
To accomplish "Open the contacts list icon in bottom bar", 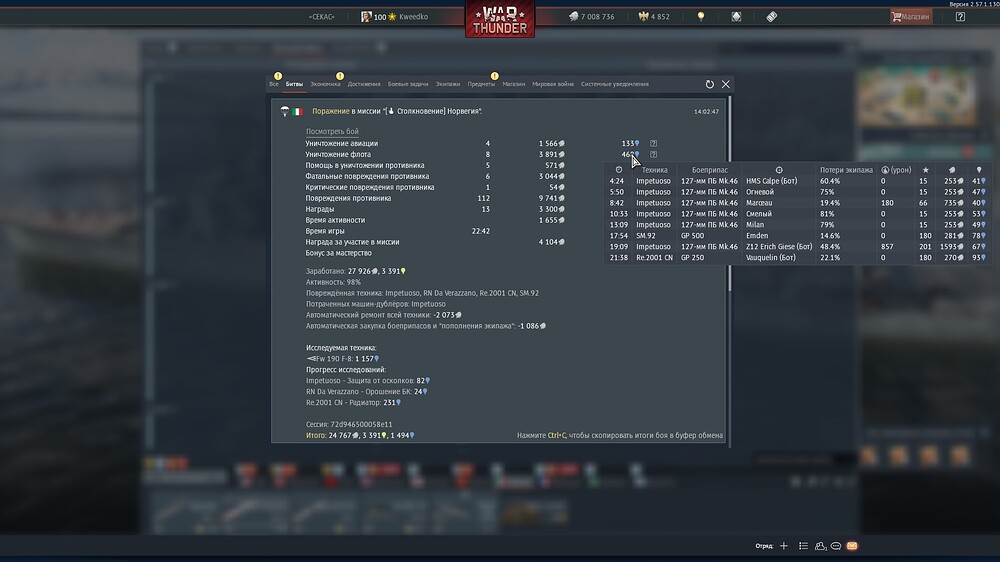I will point(803,546).
